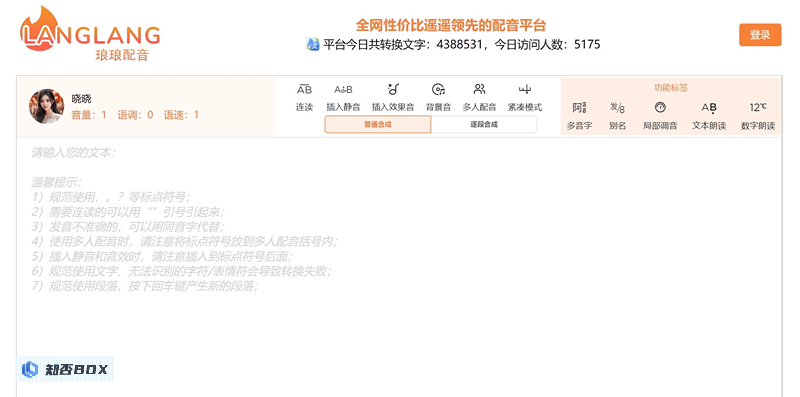The image size is (800, 397).
Task: Click the translate icon beside platform statistics
Action: point(312,44)
